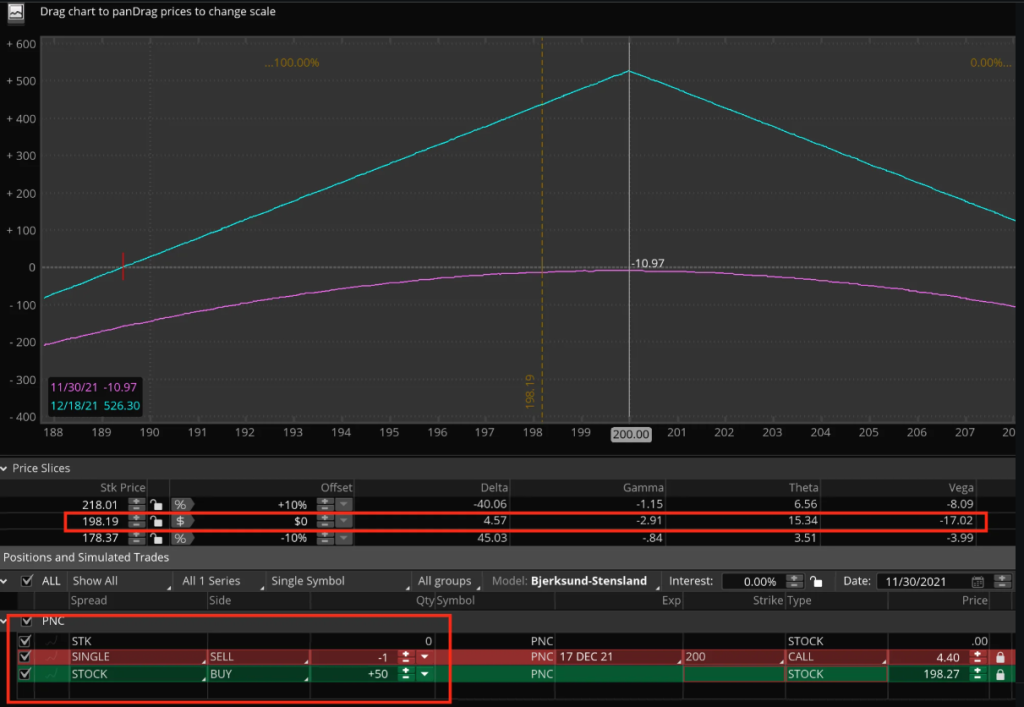1024x707 pixels.
Task: Click the -10% offset stepper
Action: 325,538
